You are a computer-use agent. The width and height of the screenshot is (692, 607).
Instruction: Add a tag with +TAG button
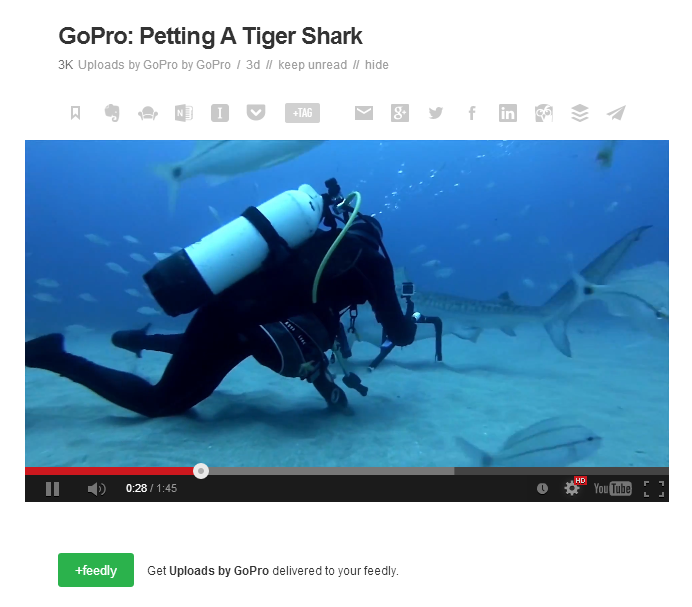click(x=302, y=113)
